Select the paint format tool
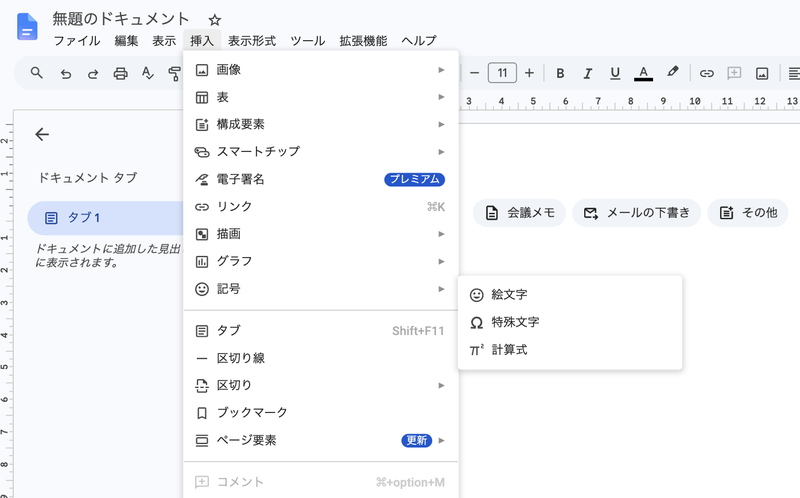 [x=174, y=73]
